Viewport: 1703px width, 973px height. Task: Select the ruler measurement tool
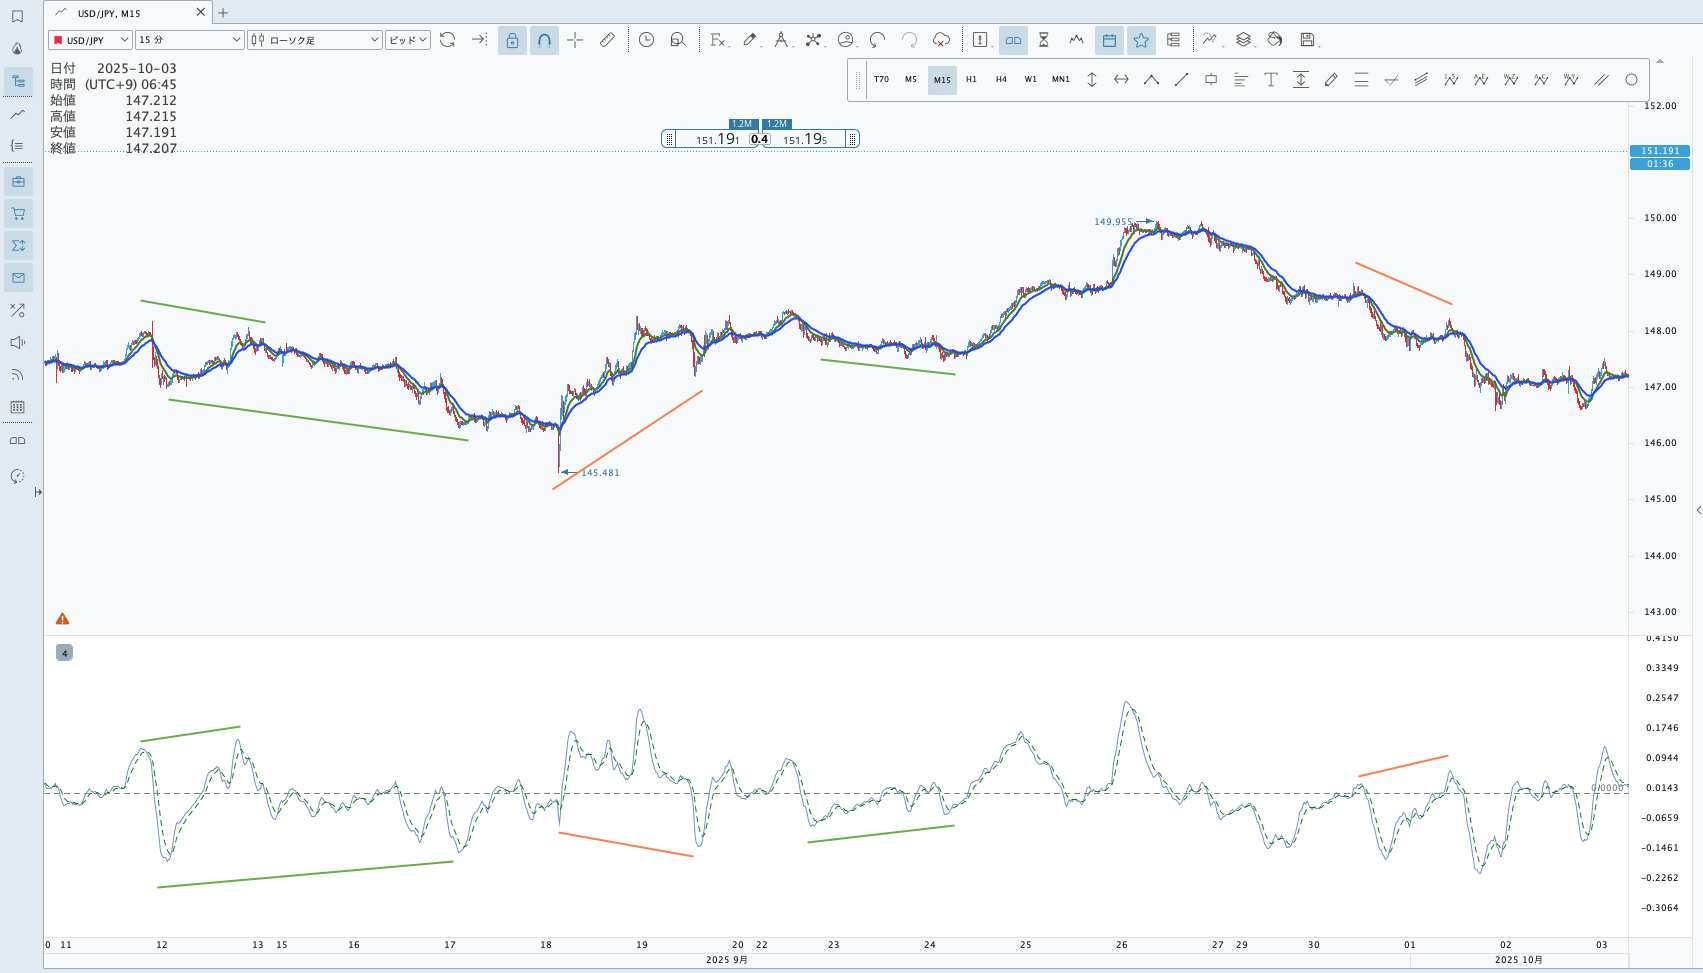pyautogui.click(x=607, y=40)
